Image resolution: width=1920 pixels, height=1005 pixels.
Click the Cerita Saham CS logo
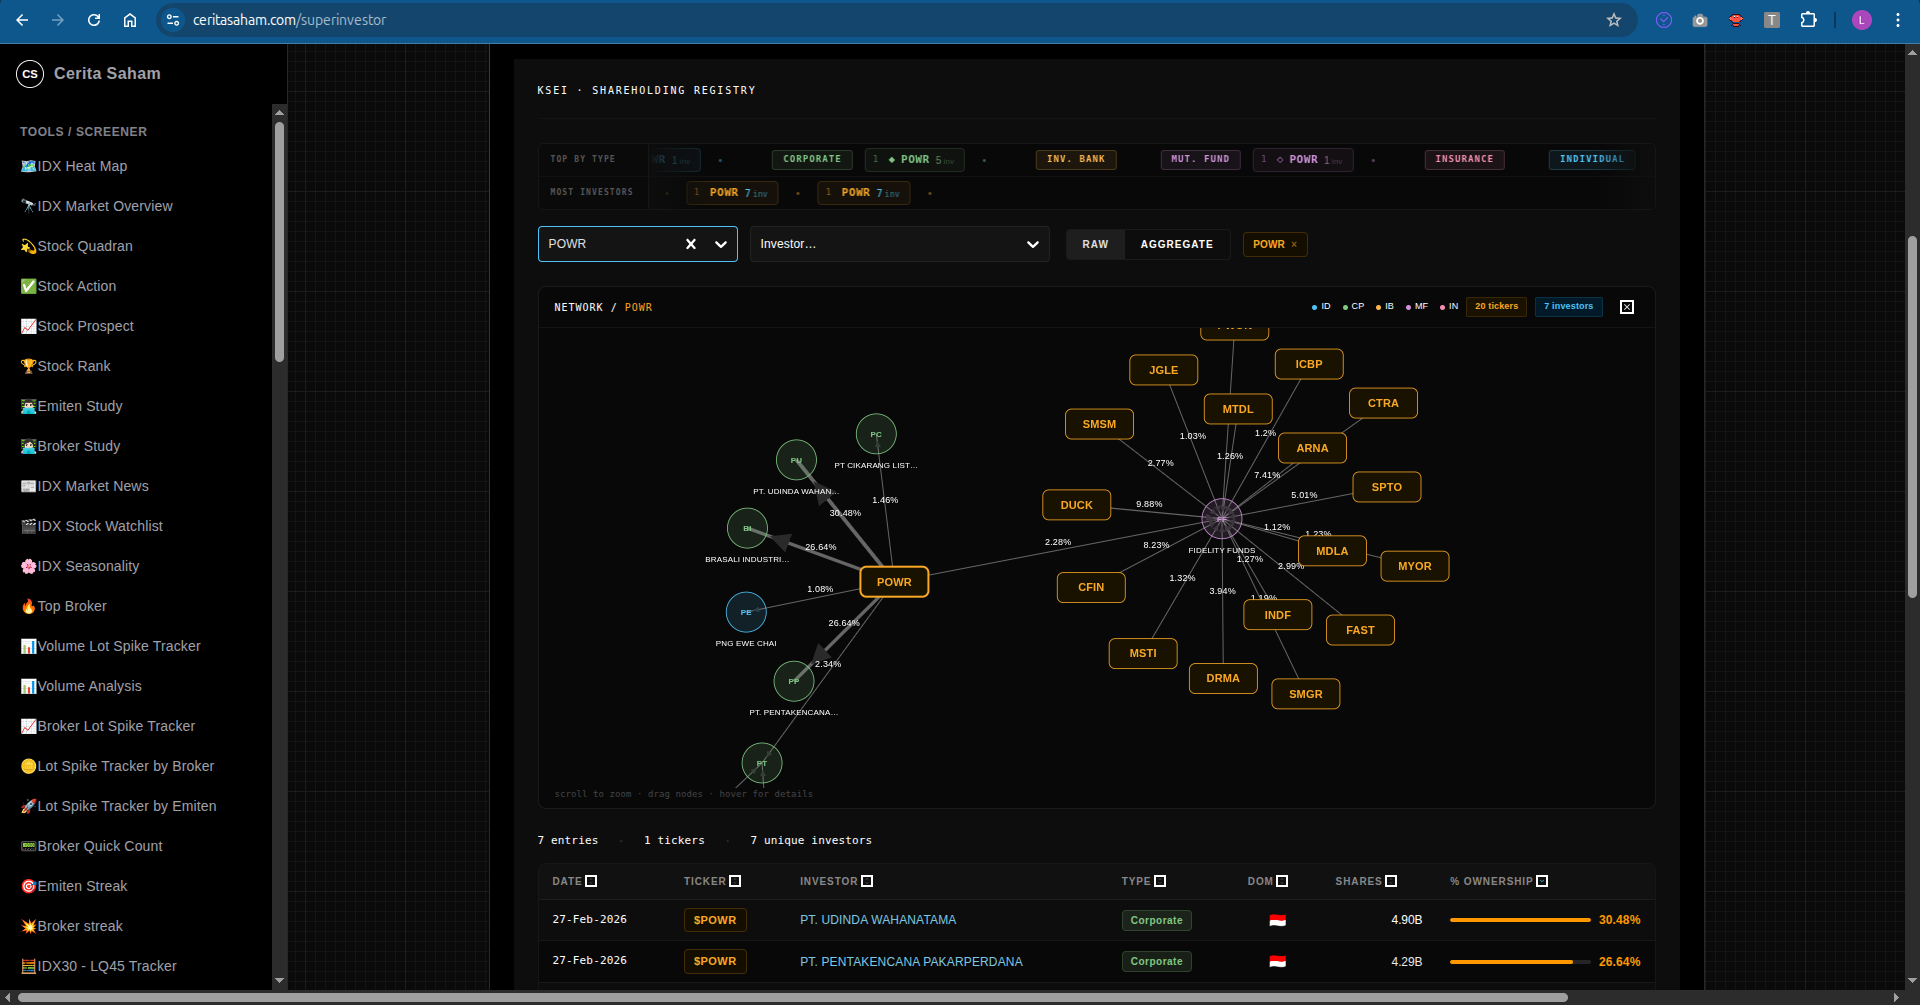30,74
